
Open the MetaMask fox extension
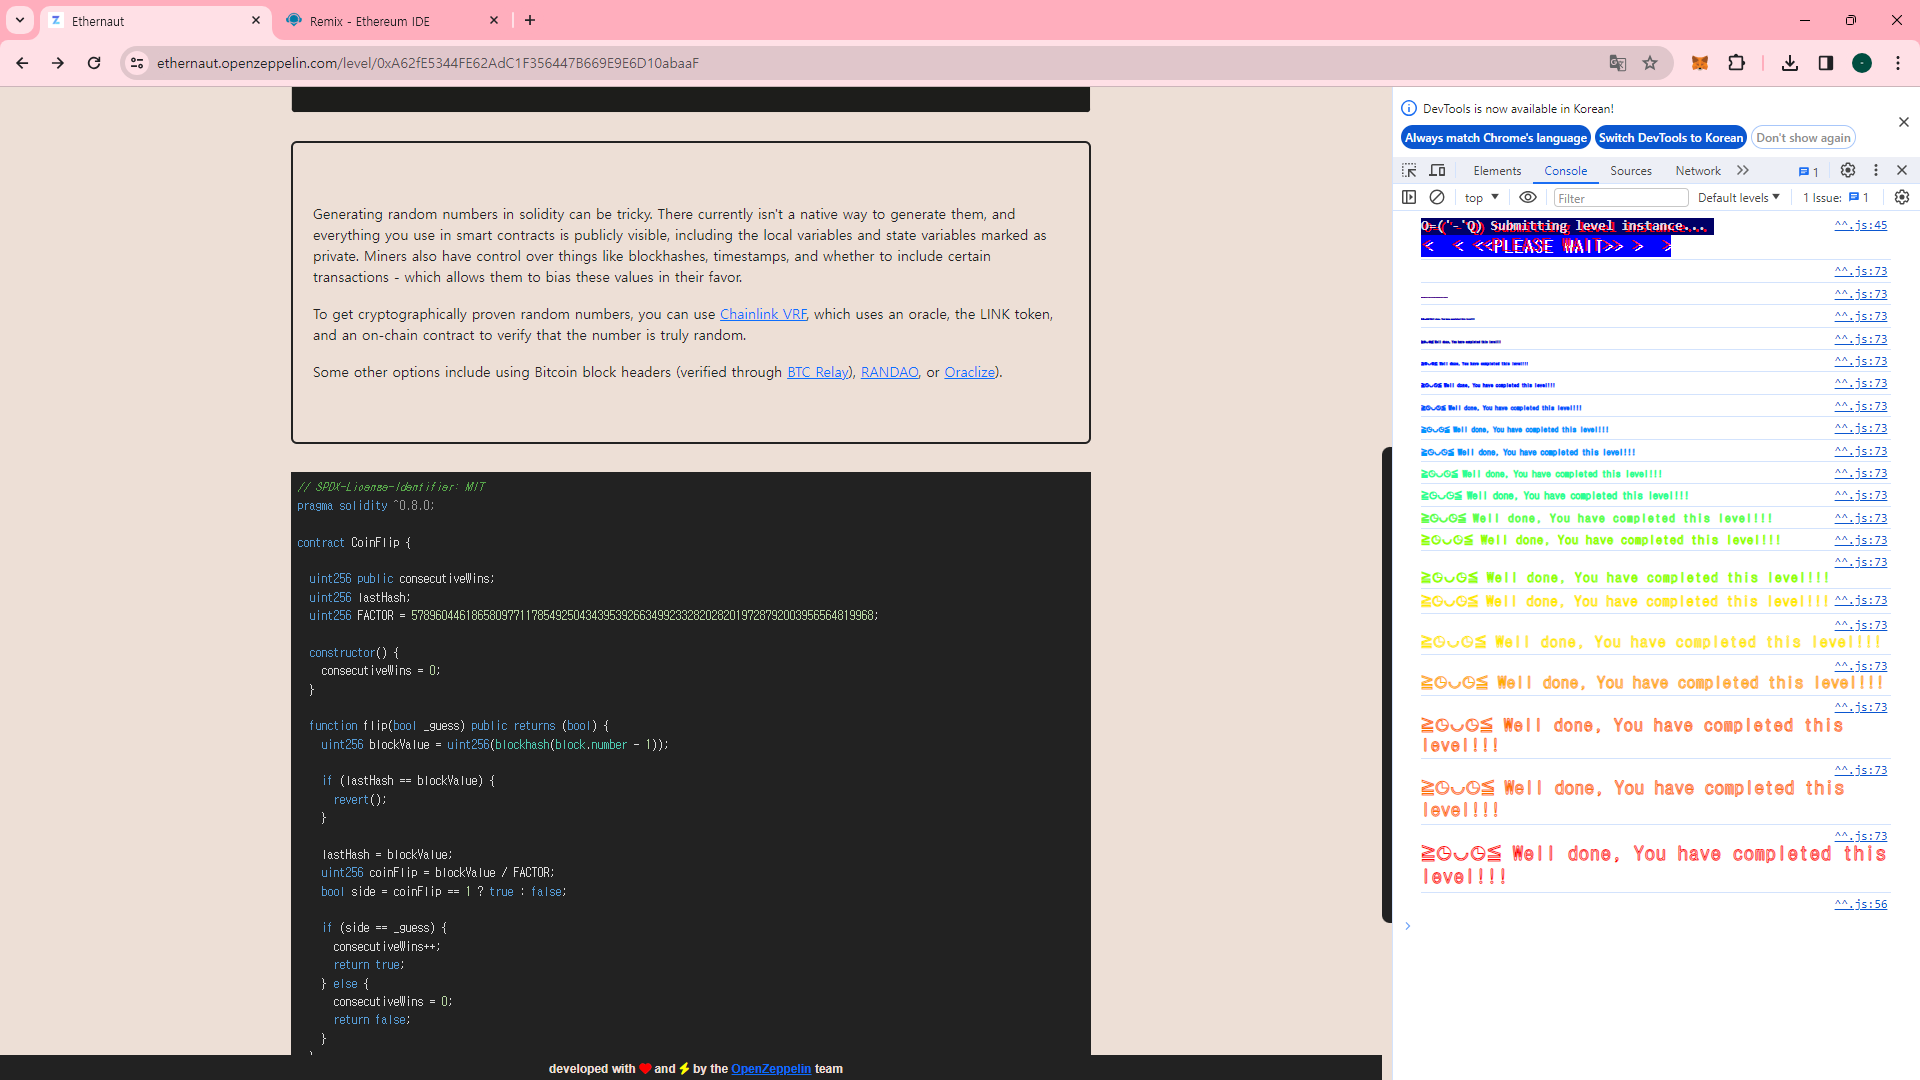coord(1700,63)
